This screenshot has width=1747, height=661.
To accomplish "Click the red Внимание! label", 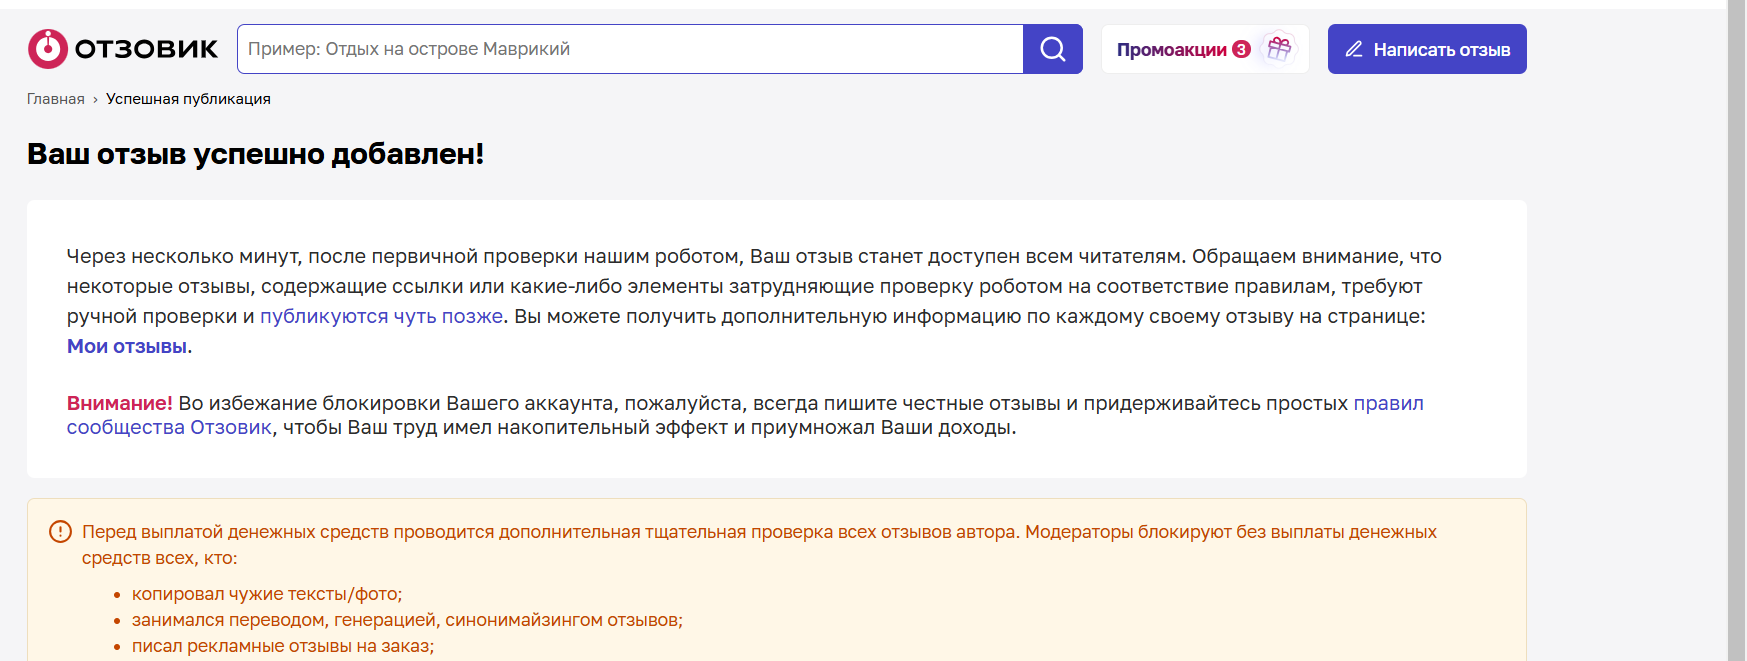I will [120, 403].
